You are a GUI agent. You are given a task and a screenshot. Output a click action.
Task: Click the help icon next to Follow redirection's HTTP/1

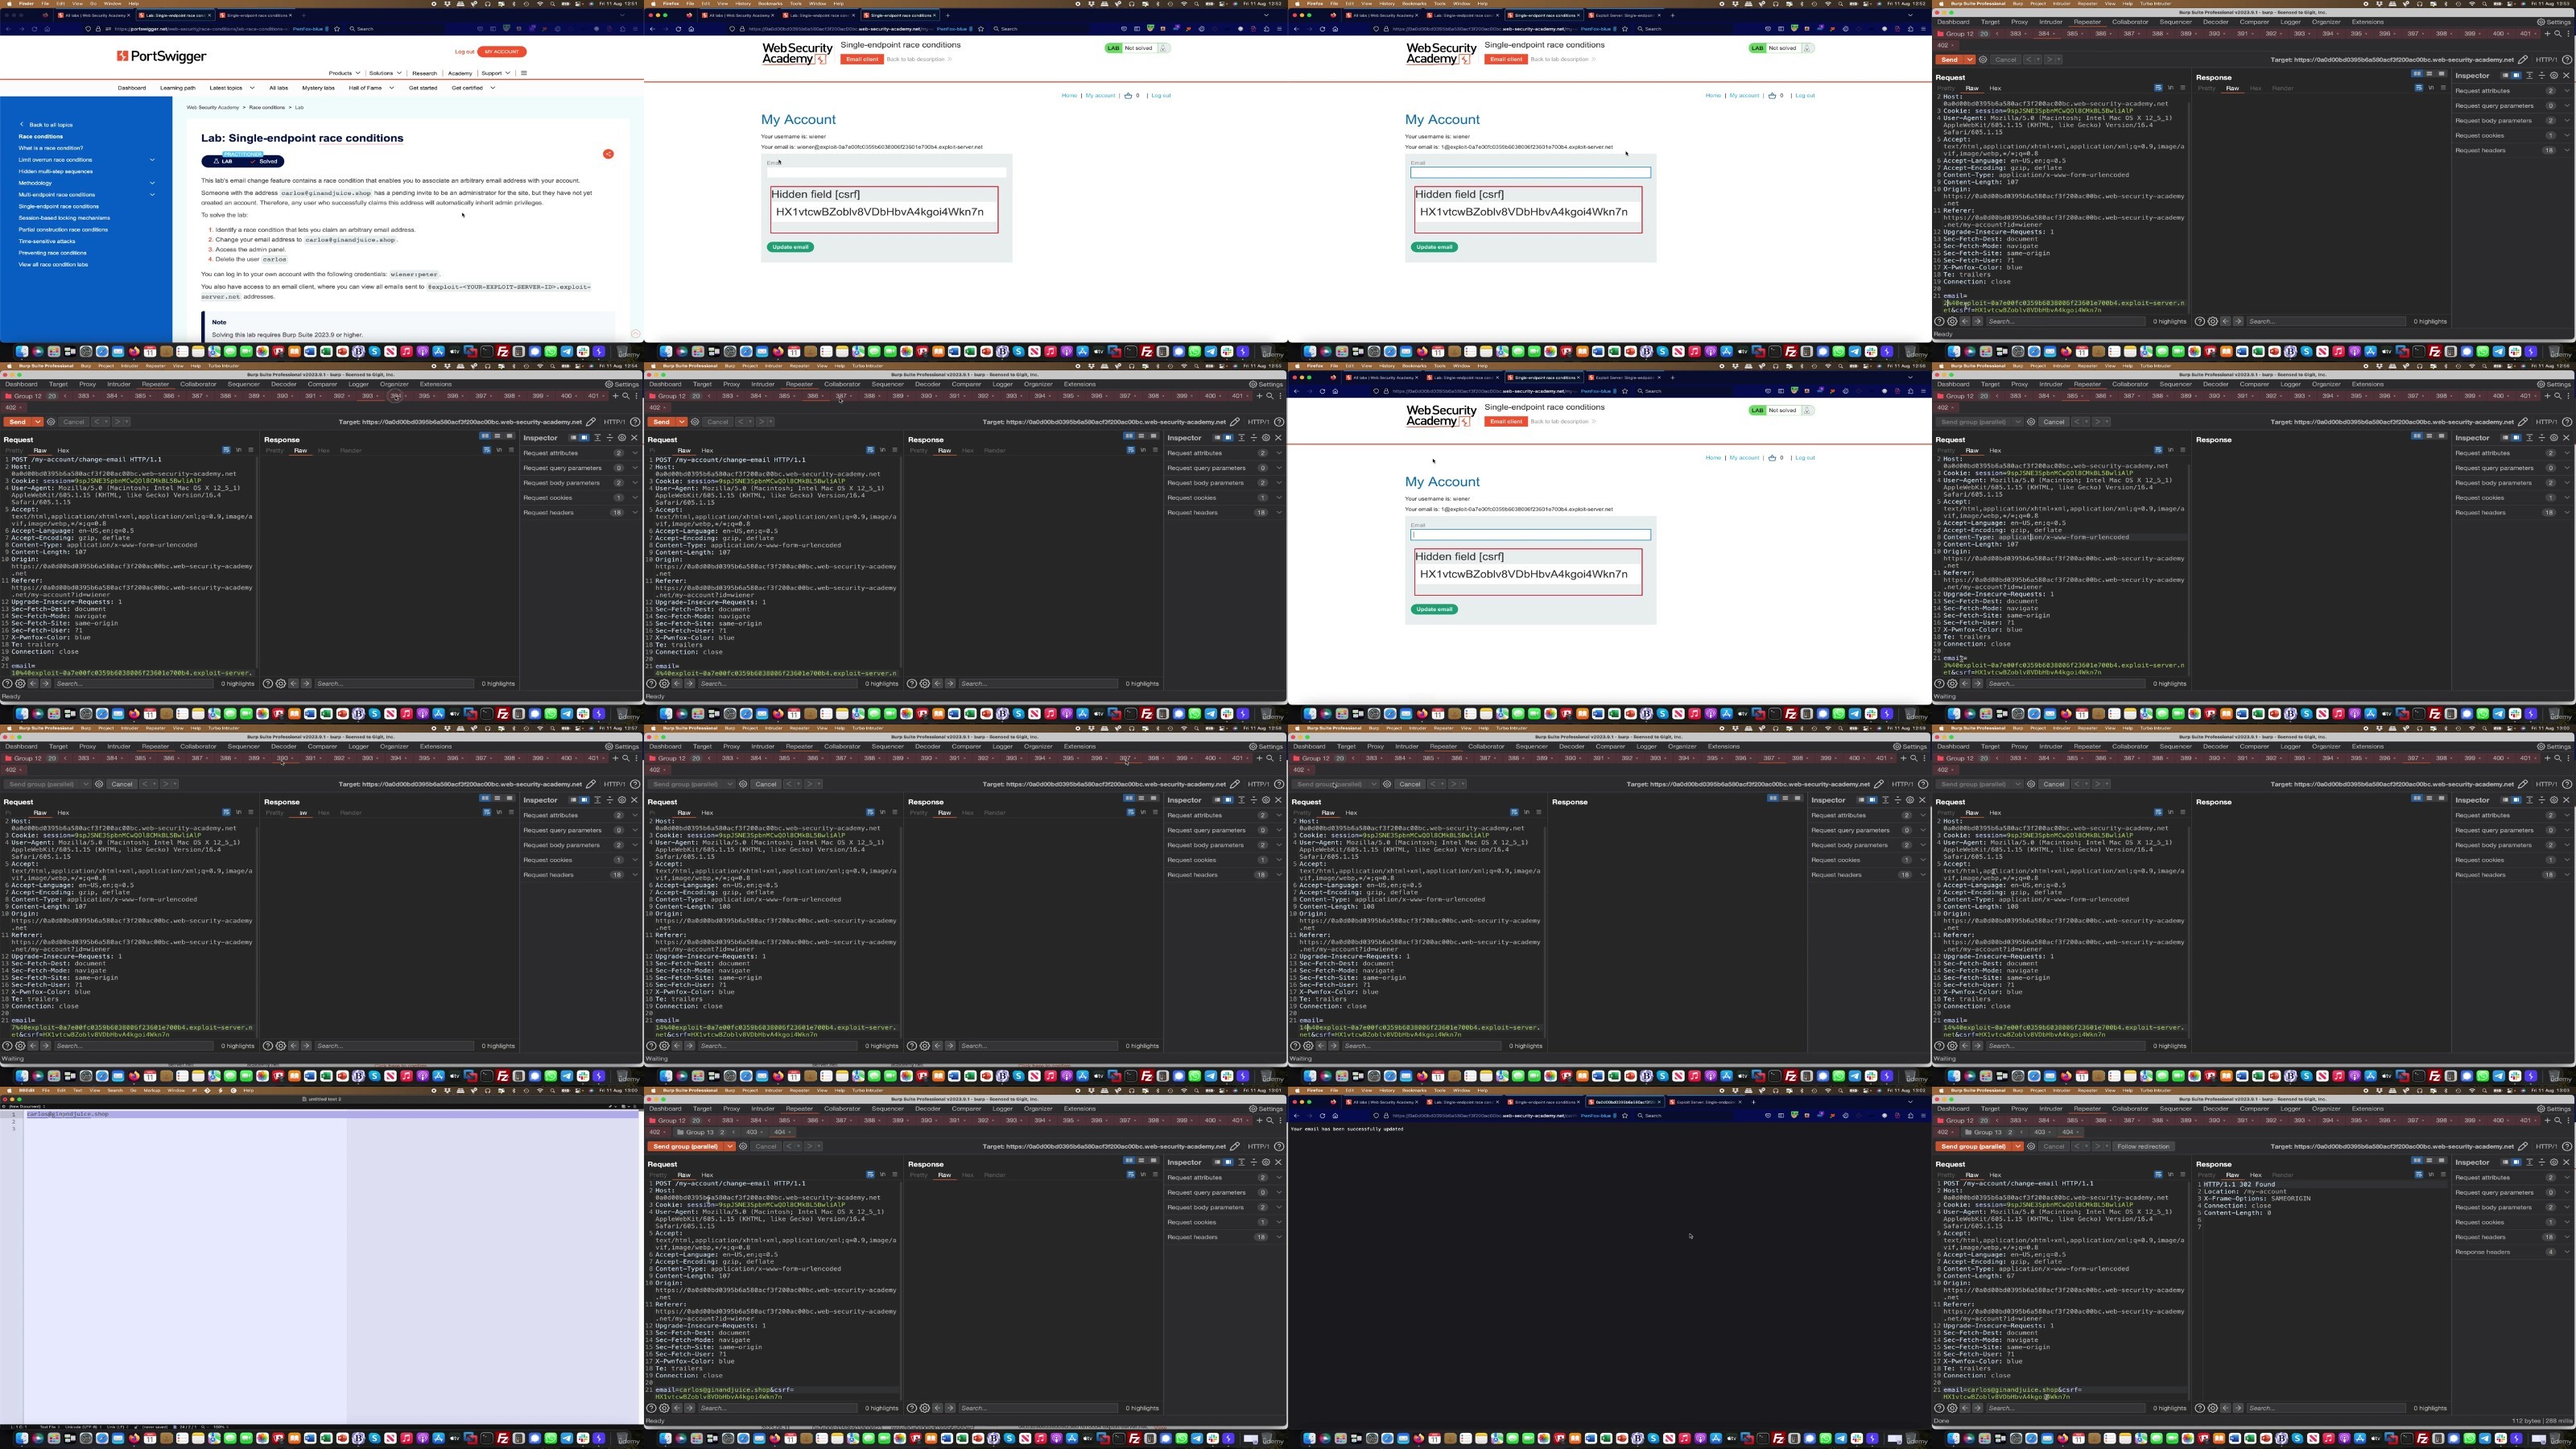pyautogui.click(x=2566, y=1147)
